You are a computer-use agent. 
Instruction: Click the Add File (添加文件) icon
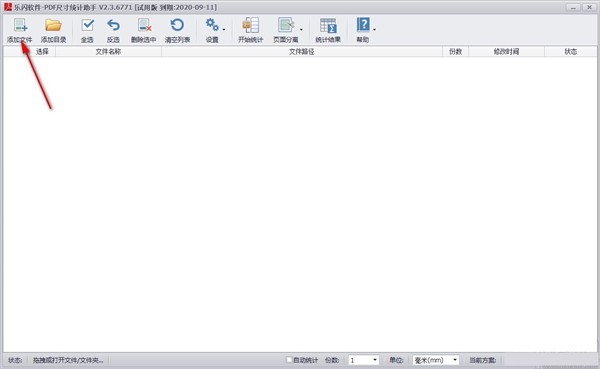(20, 25)
